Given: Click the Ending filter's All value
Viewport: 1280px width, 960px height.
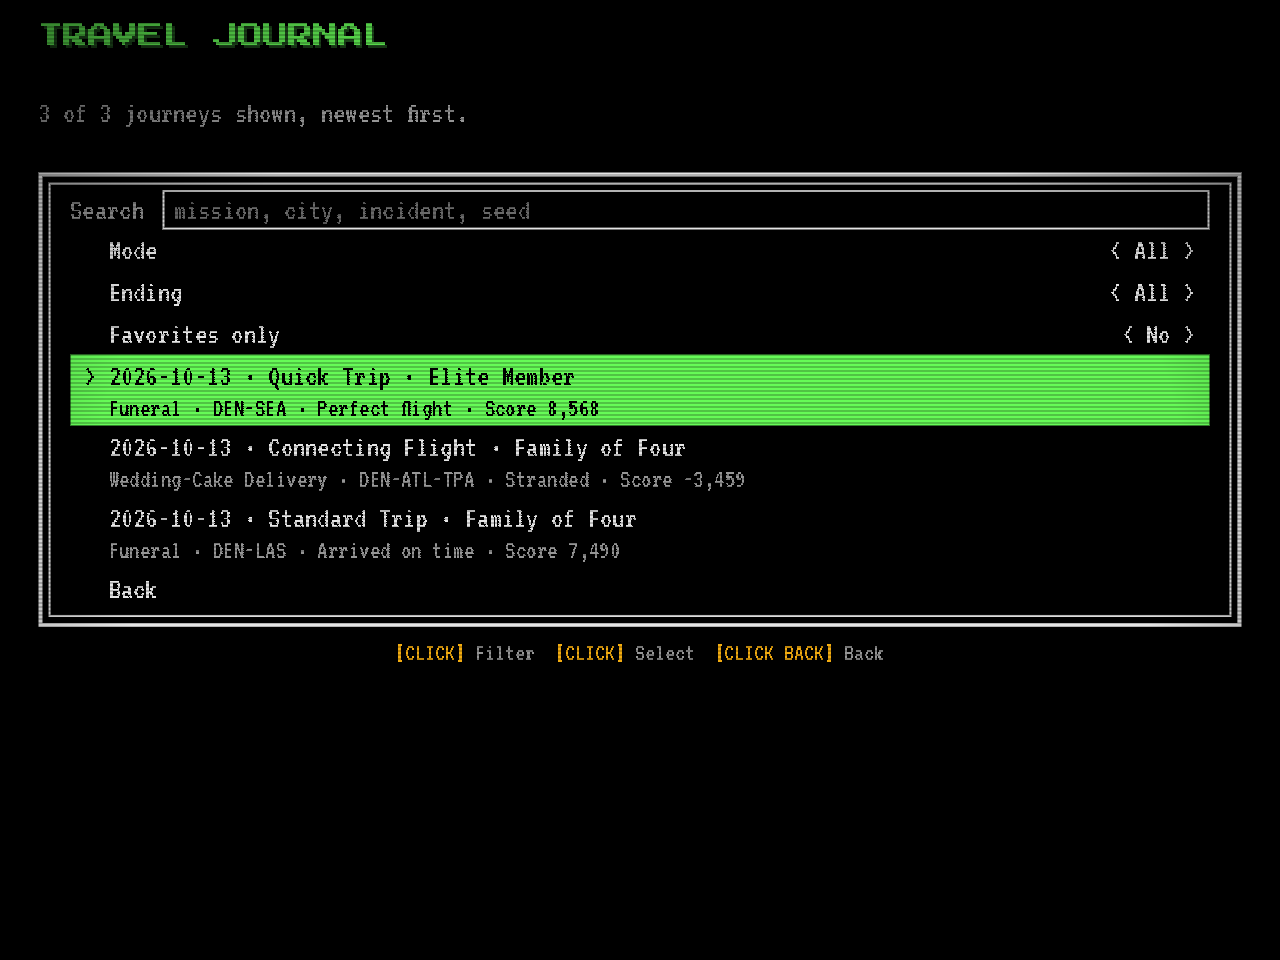Looking at the screenshot, I should (x=1151, y=293).
